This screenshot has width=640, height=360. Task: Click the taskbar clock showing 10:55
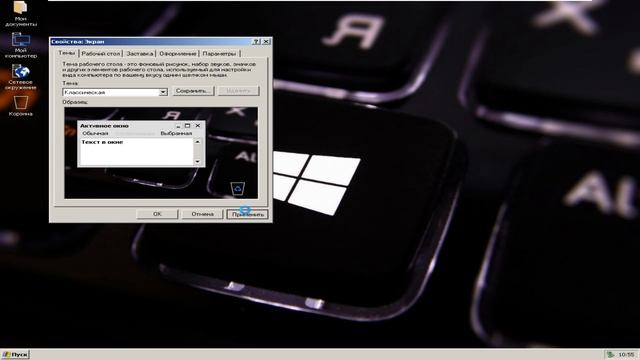coord(626,354)
